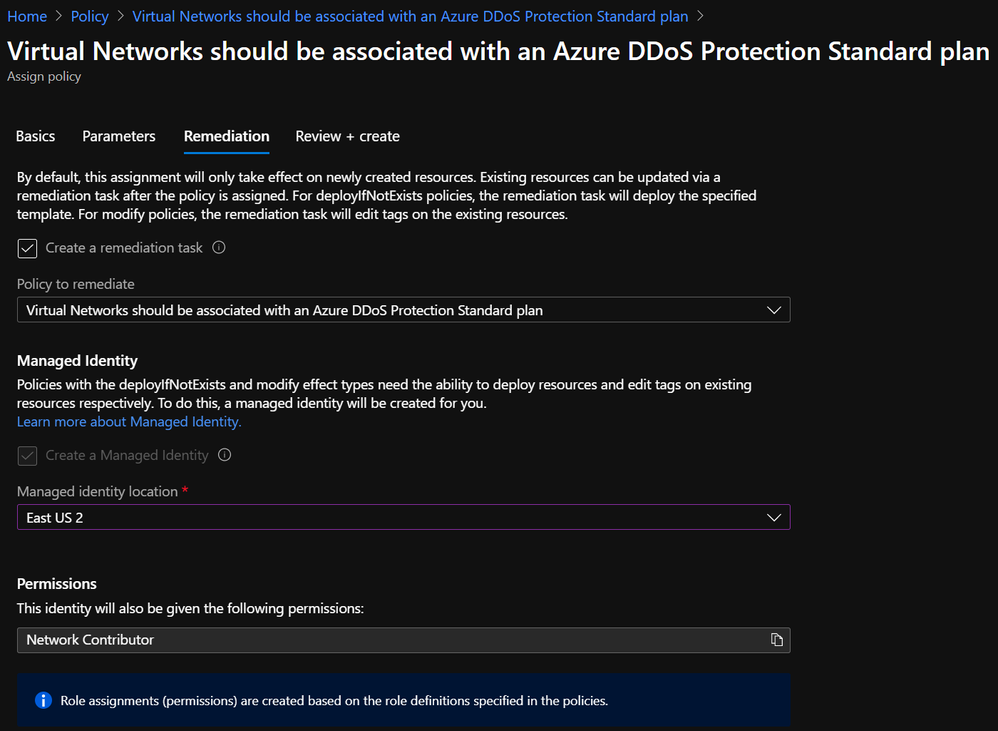Click the Network Contributor permissions field
This screenshot has width=998, height=731.
tap(390, 640)
